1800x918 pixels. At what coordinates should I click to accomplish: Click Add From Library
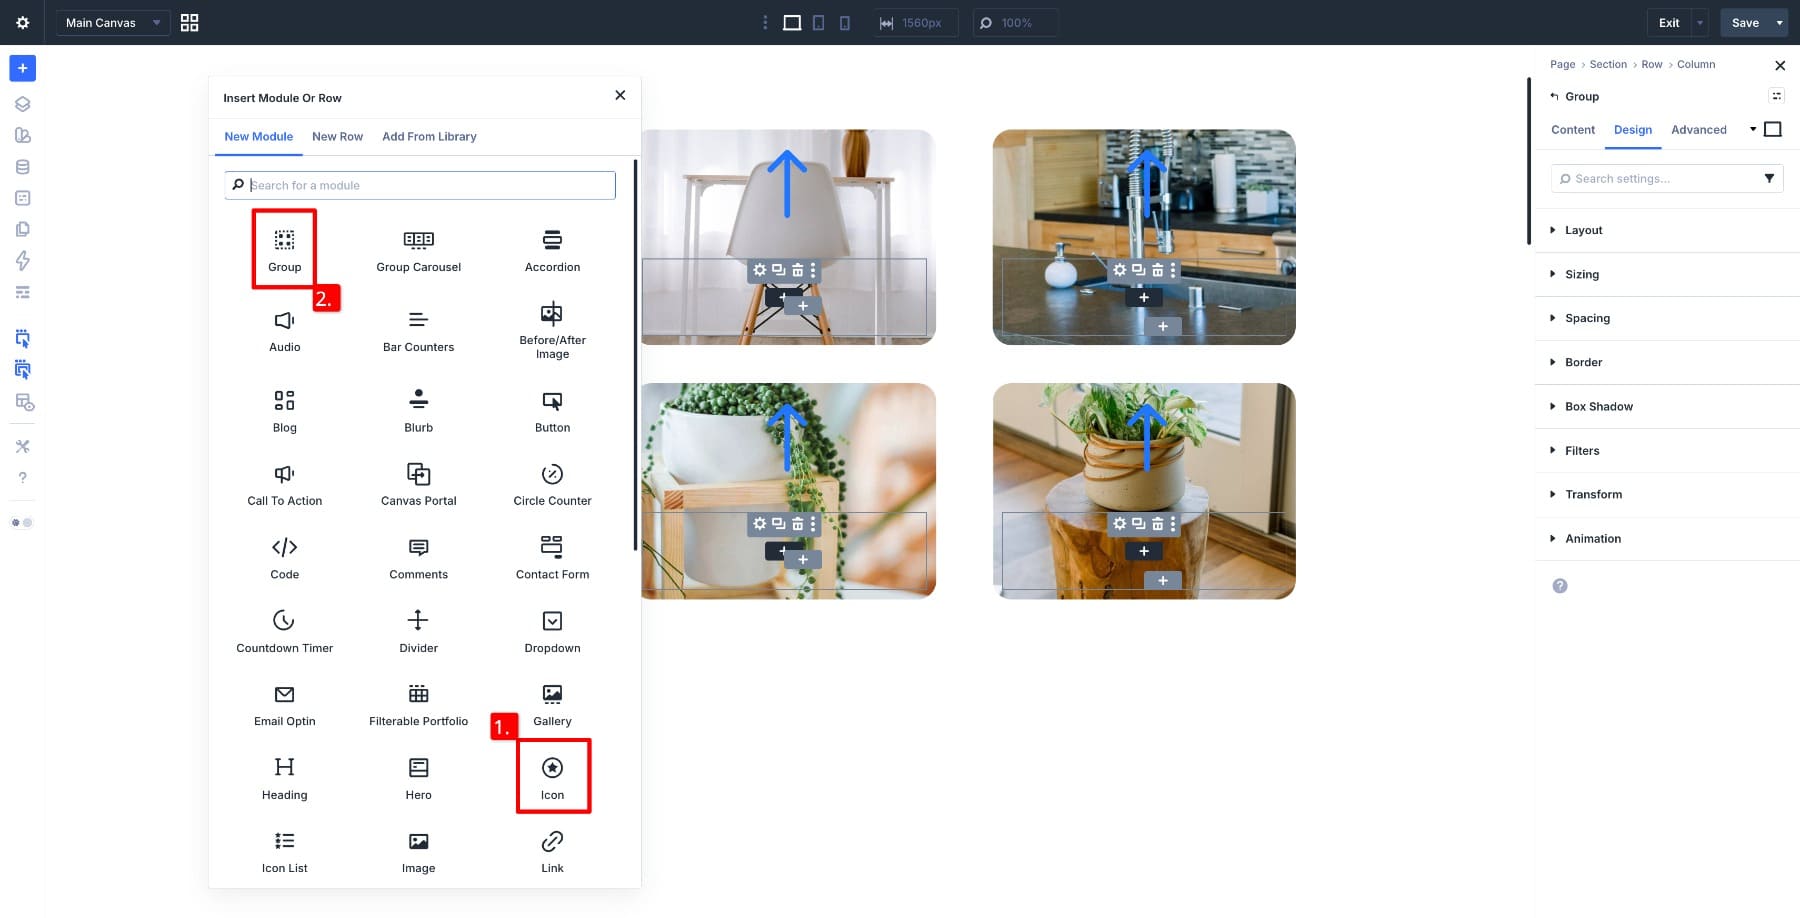[x=429, y=136]
